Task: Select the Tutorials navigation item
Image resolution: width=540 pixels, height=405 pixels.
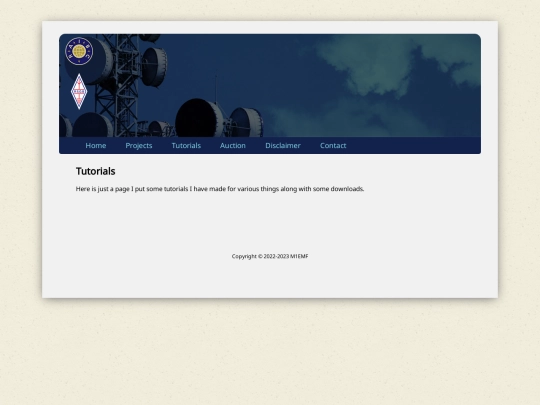Action: click(186, 145)
